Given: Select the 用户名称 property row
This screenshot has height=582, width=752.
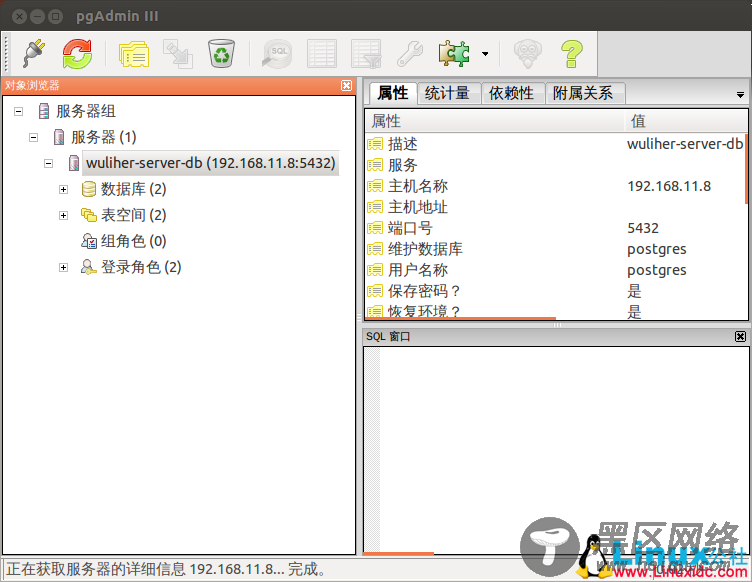Looking at the screenshot, I should (x=556, y=270).
